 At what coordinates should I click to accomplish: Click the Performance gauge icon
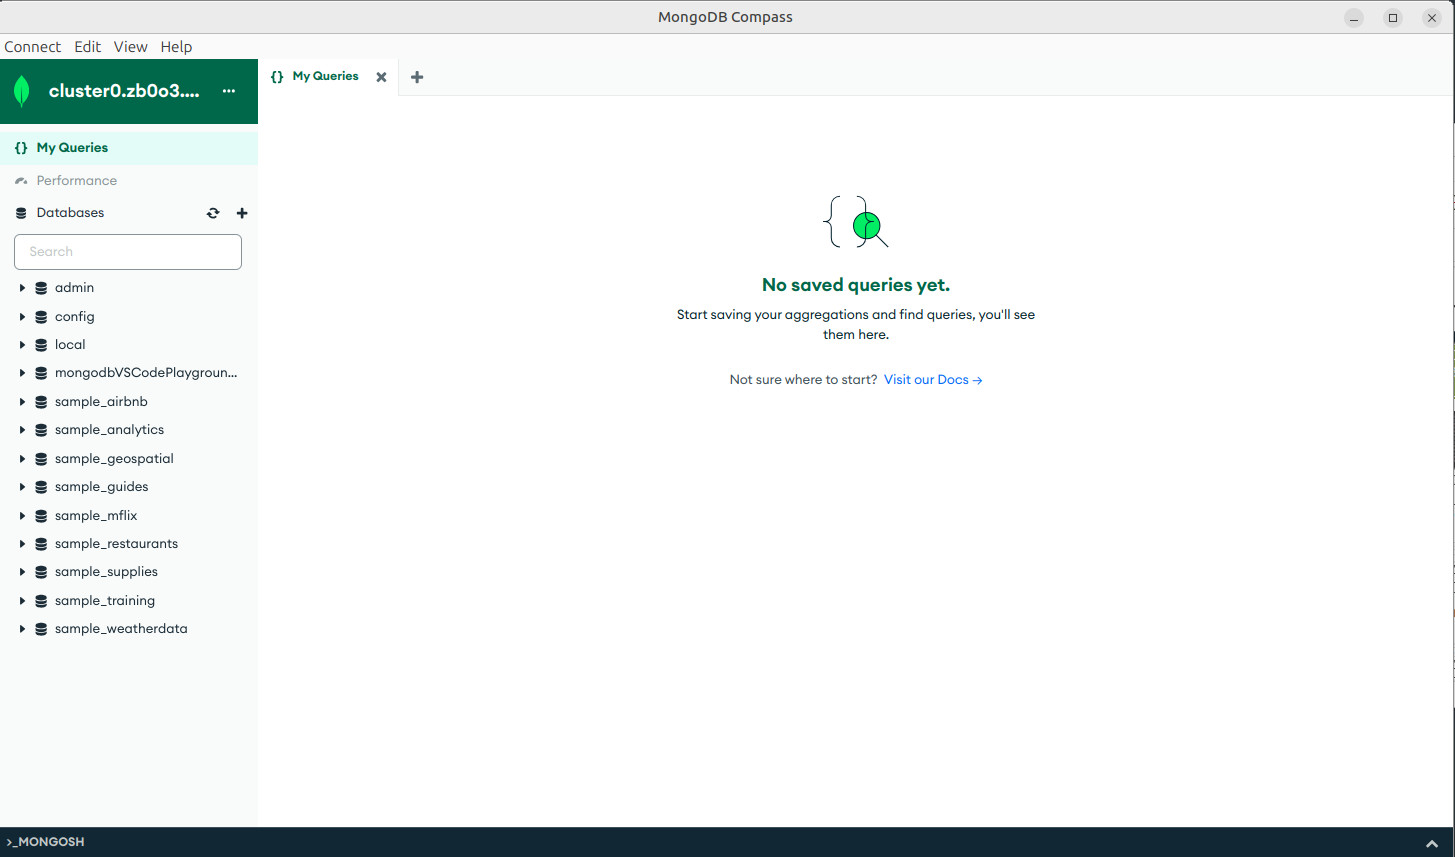click(x=21, y=181)
